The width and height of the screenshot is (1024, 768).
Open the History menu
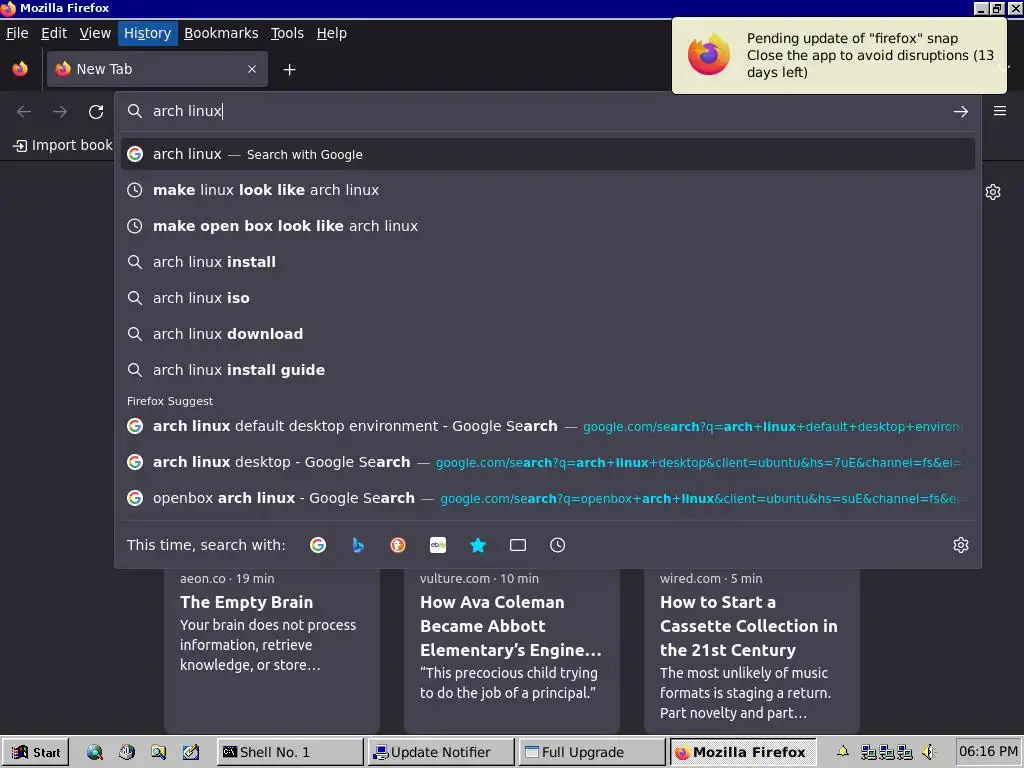point(148,33)
